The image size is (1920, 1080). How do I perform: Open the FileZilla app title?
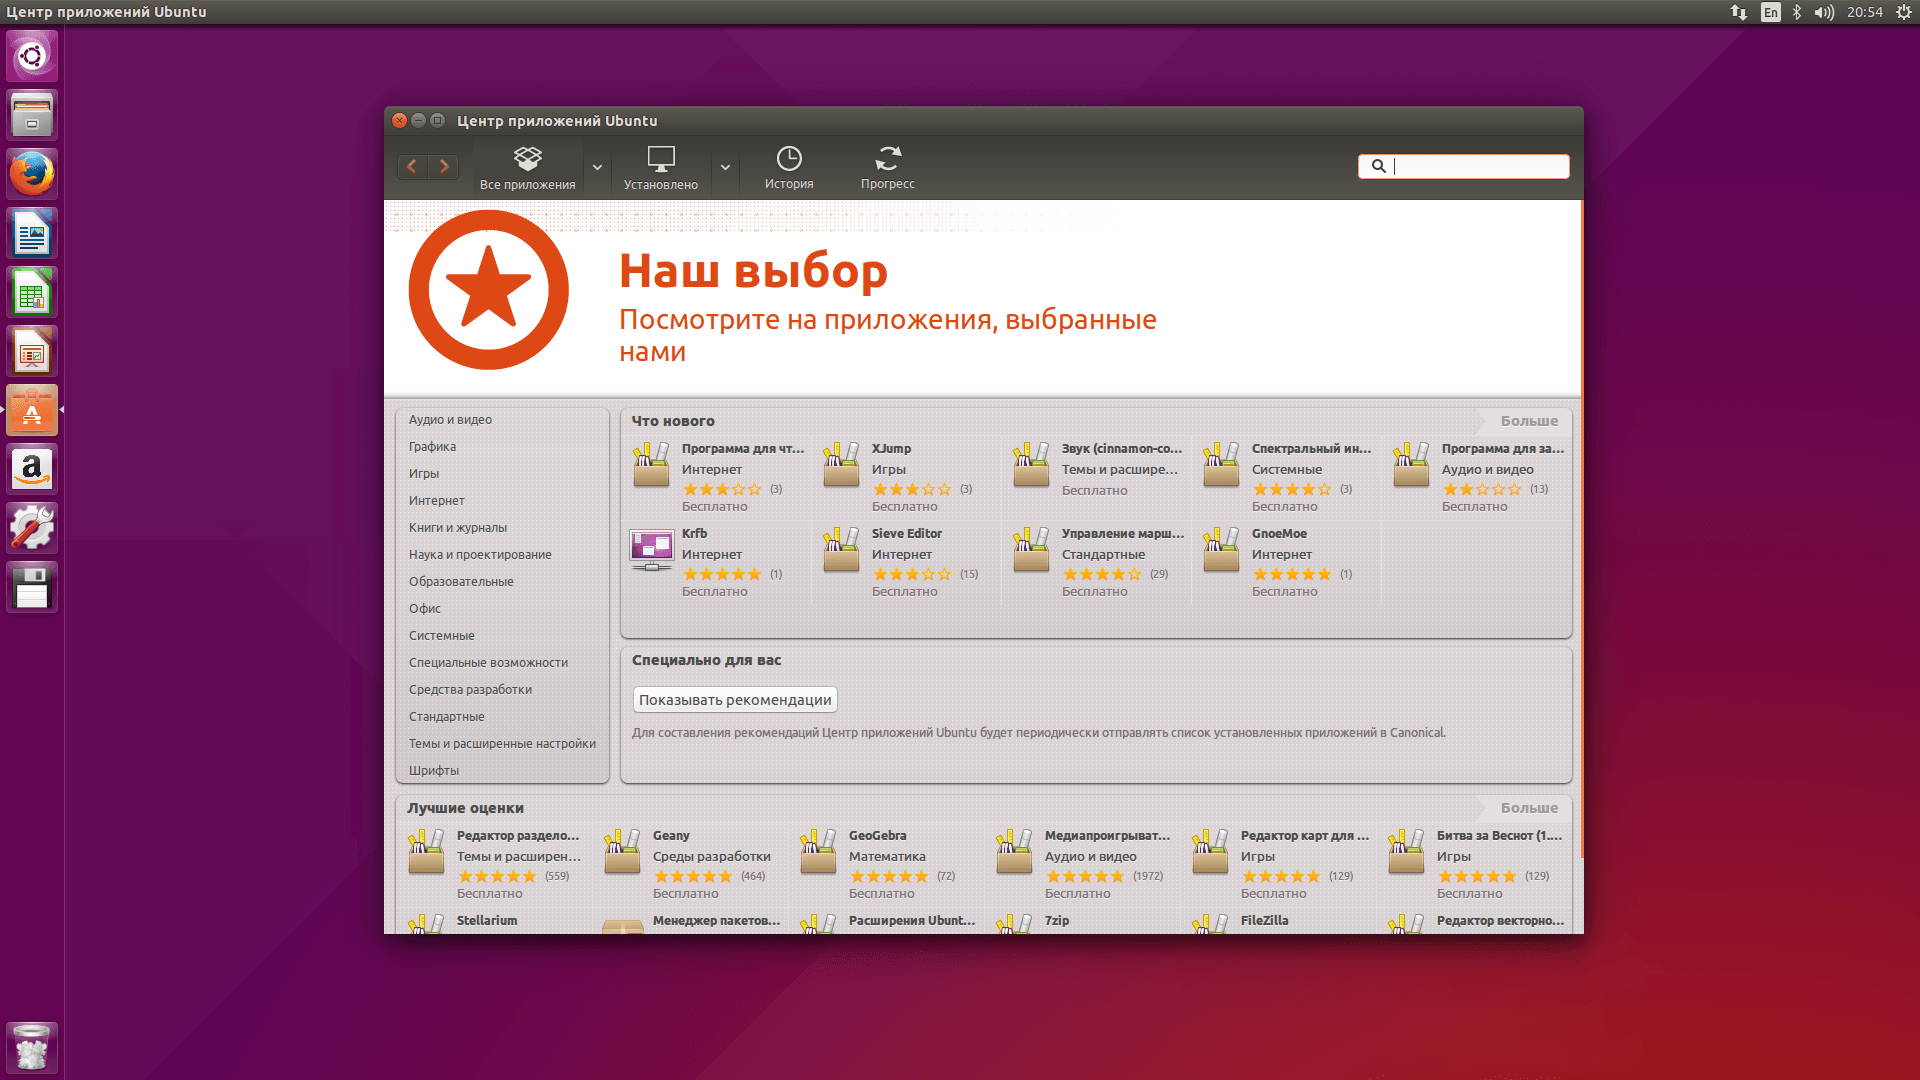(1264, 921)
